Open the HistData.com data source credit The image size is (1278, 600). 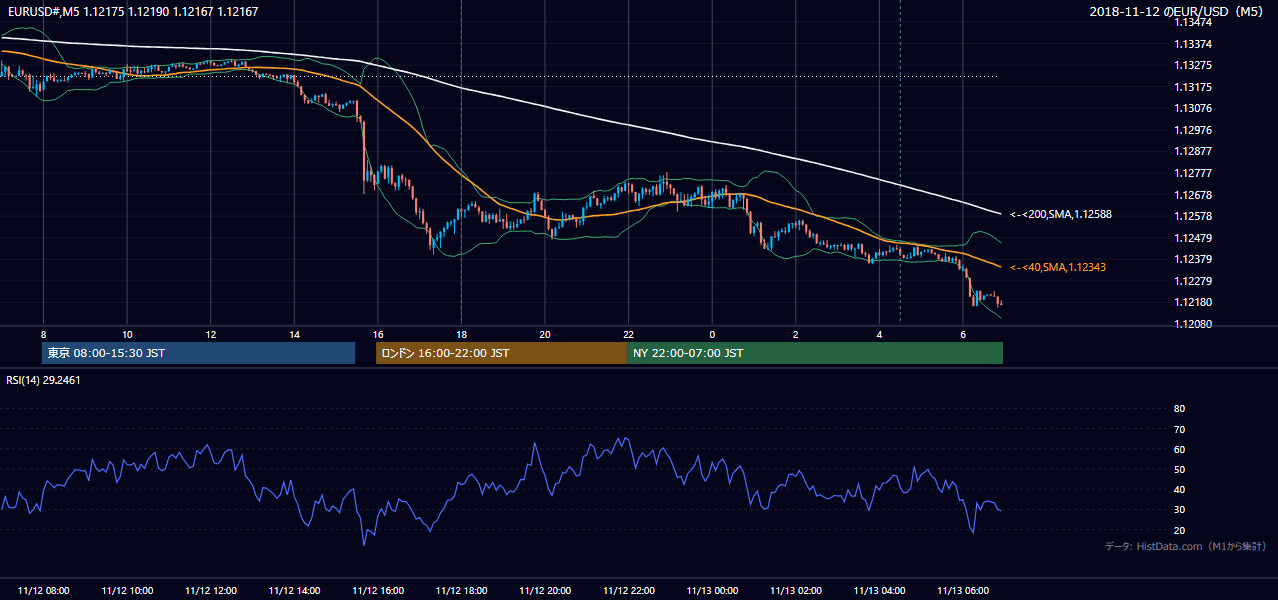(1185, 546)
